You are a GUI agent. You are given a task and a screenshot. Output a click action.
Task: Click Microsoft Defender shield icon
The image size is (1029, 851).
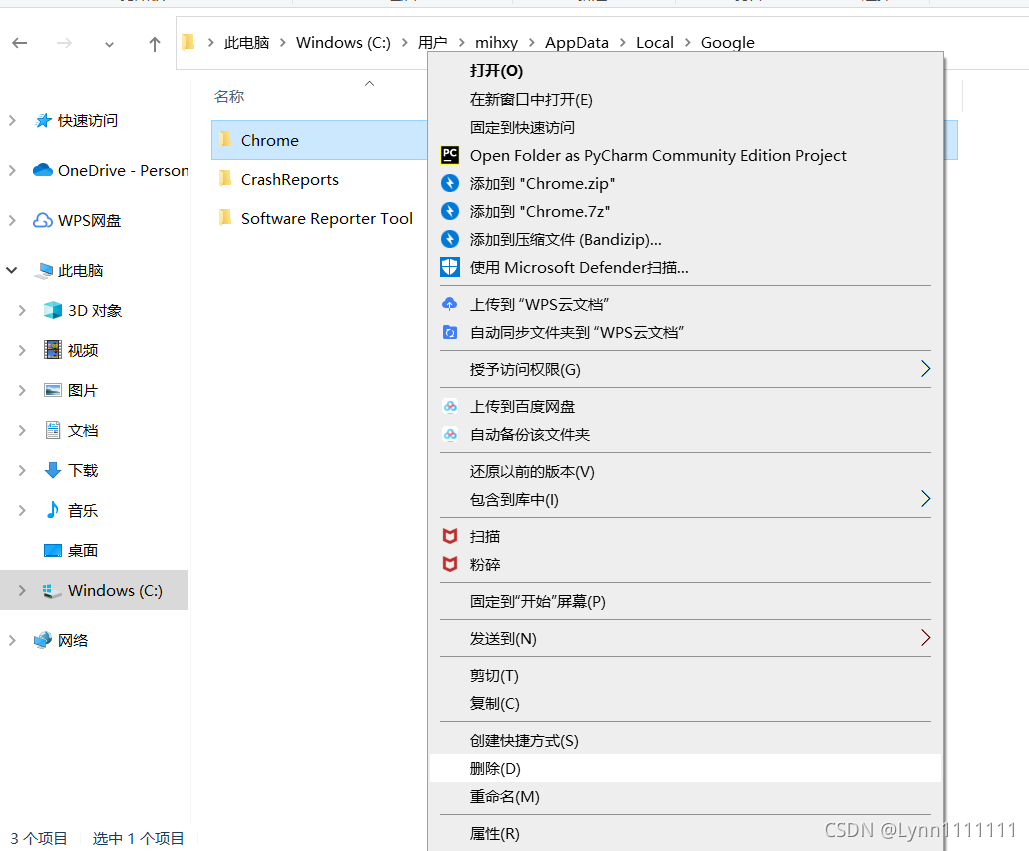(450, 267)
